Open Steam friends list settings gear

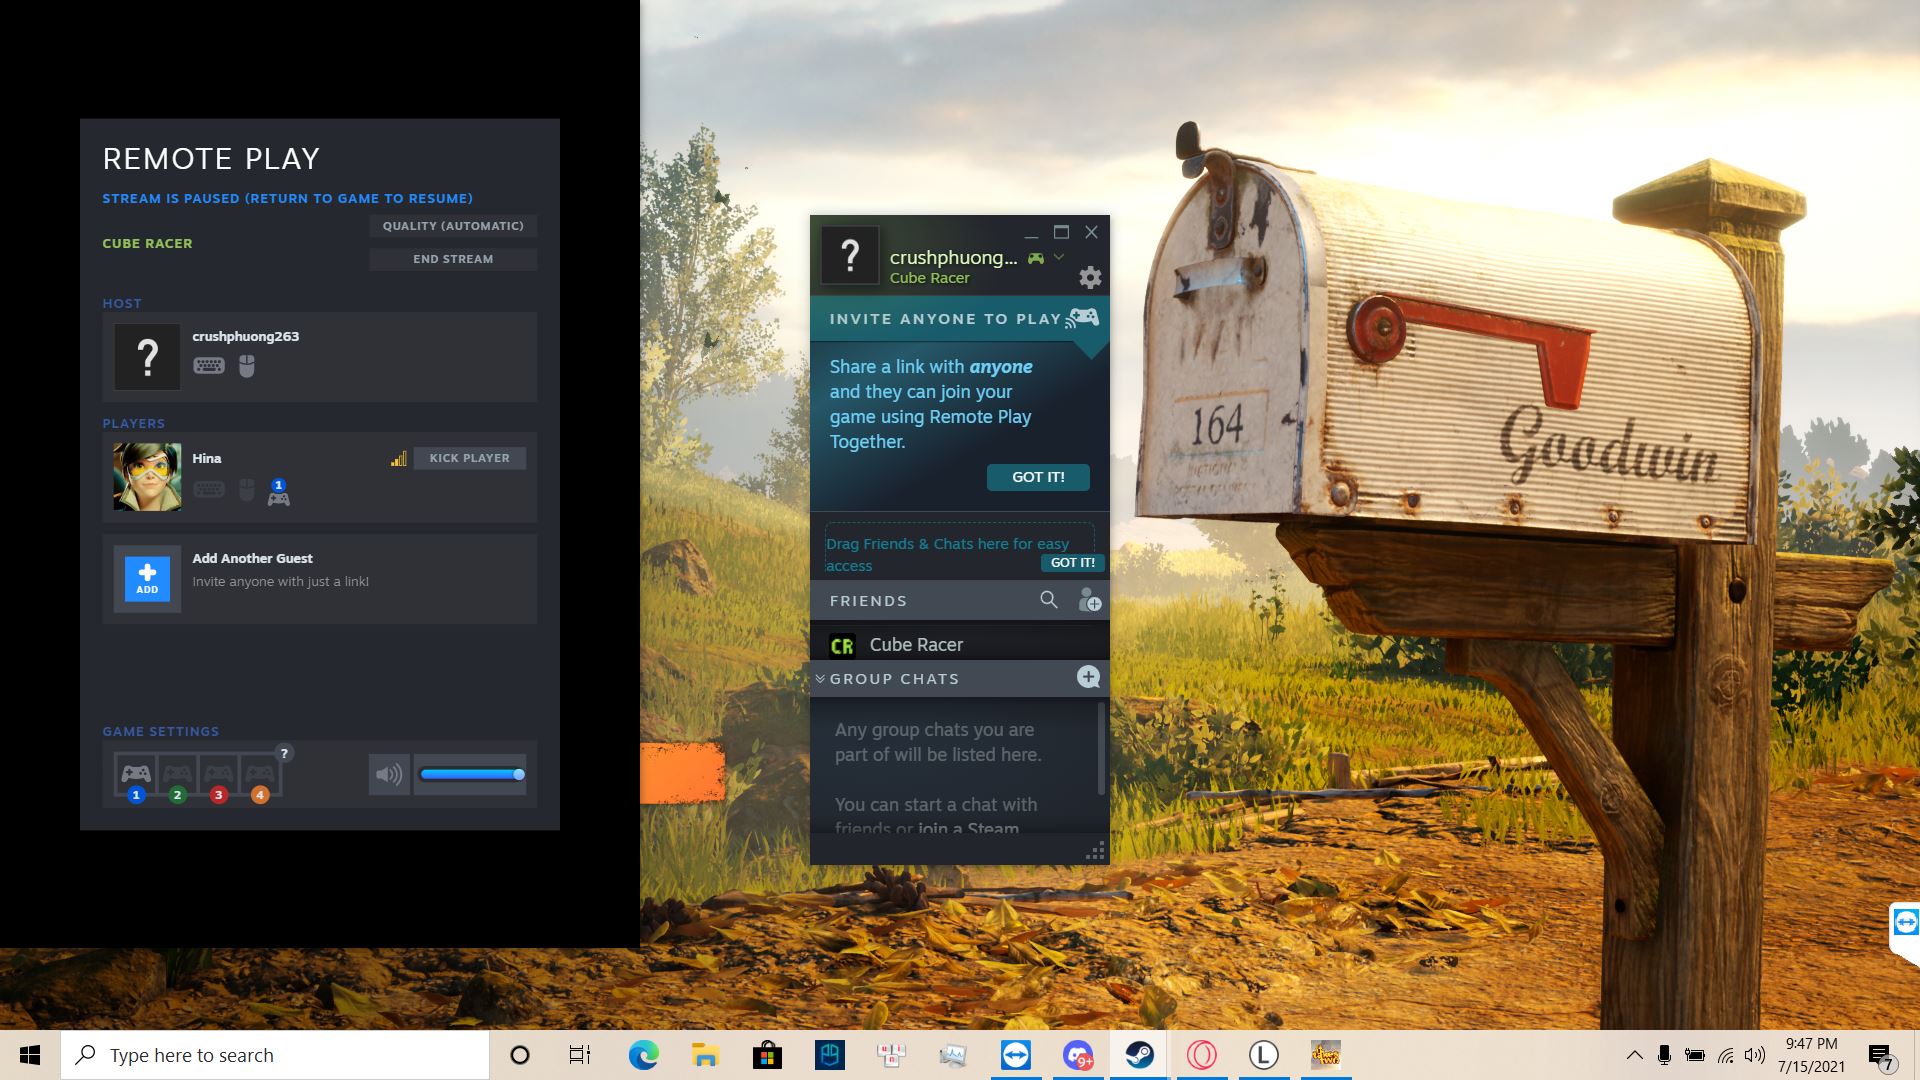coord(1090,277)
